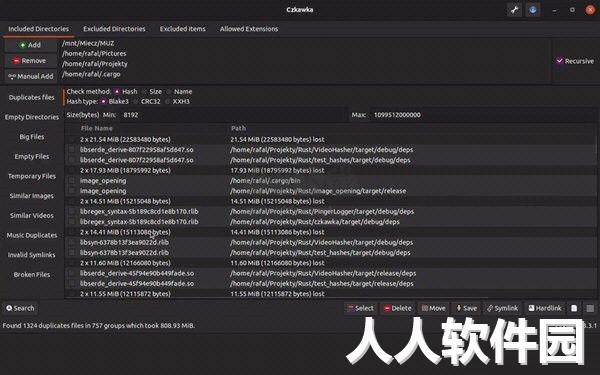Switch to Included Directories tab
The image size is (600, 375).
click(39, 29)
